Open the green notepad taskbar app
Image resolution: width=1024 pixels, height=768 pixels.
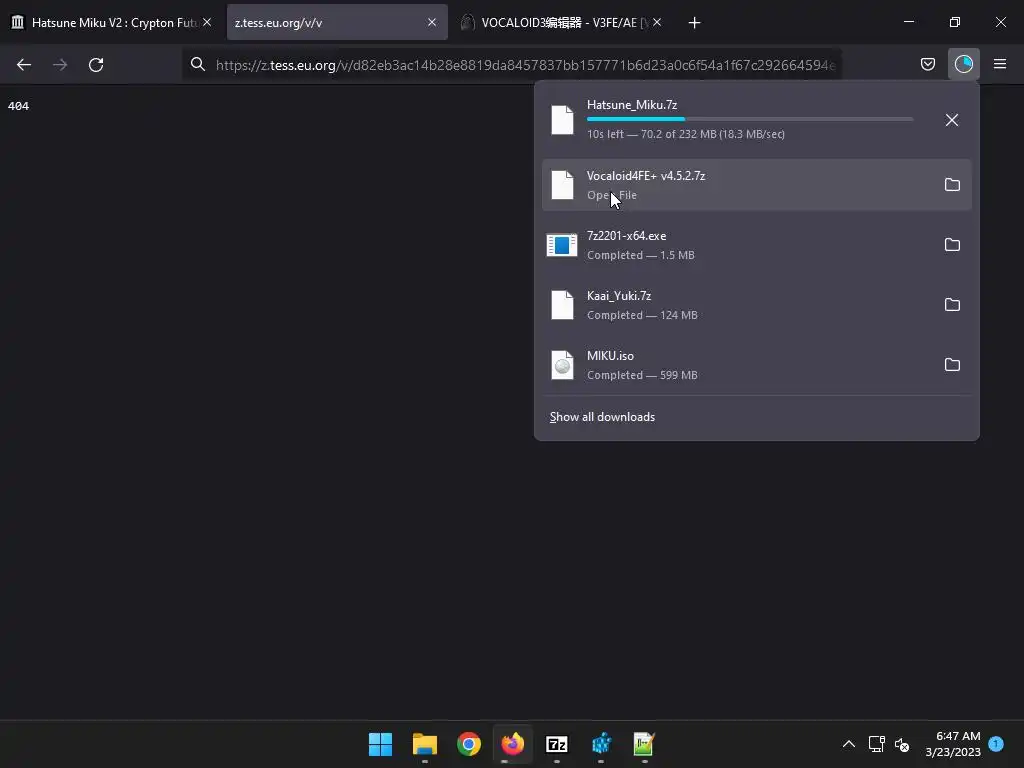pos(645,744)
